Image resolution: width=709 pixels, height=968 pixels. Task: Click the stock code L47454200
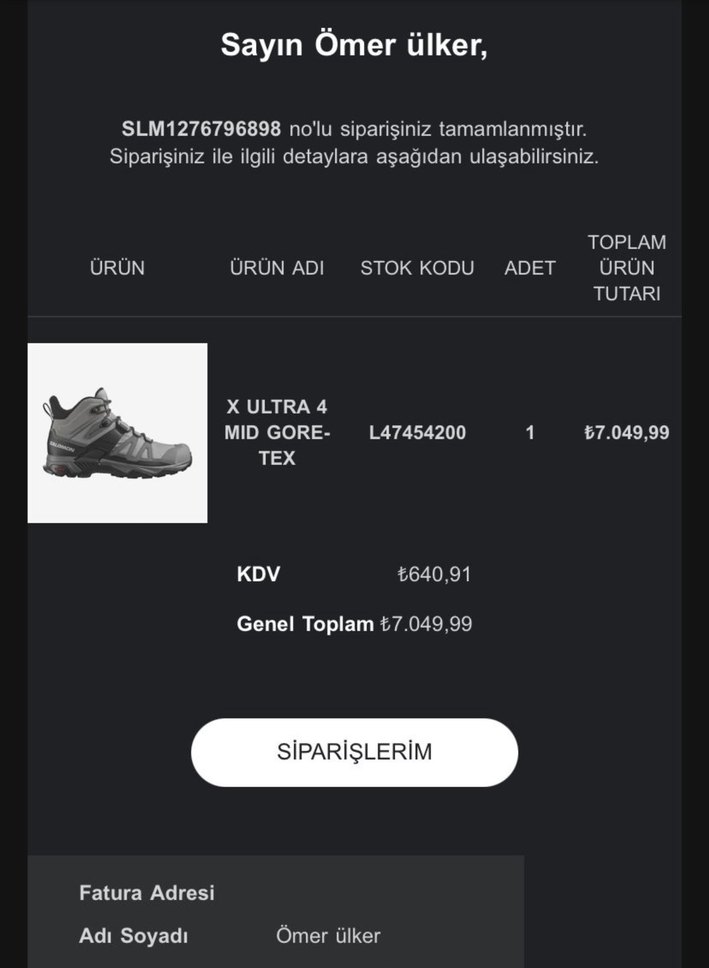point(417,433)
